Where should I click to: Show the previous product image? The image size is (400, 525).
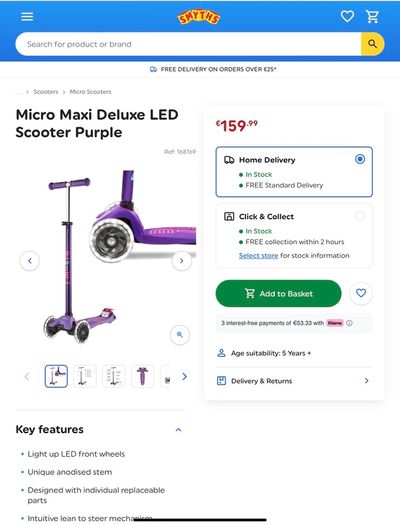click(30, 260)
